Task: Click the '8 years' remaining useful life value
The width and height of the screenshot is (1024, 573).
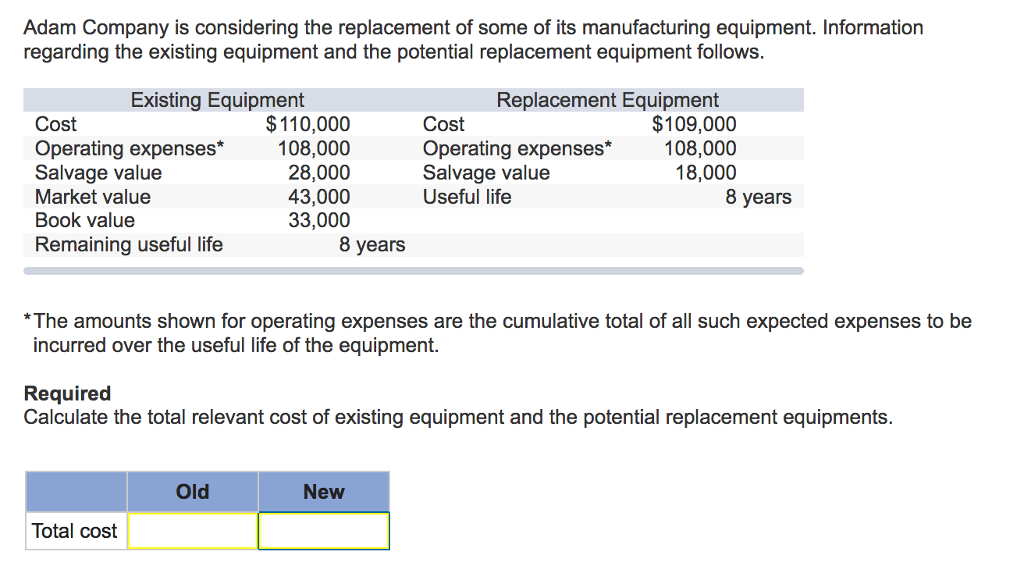Action: coord(372,245)
